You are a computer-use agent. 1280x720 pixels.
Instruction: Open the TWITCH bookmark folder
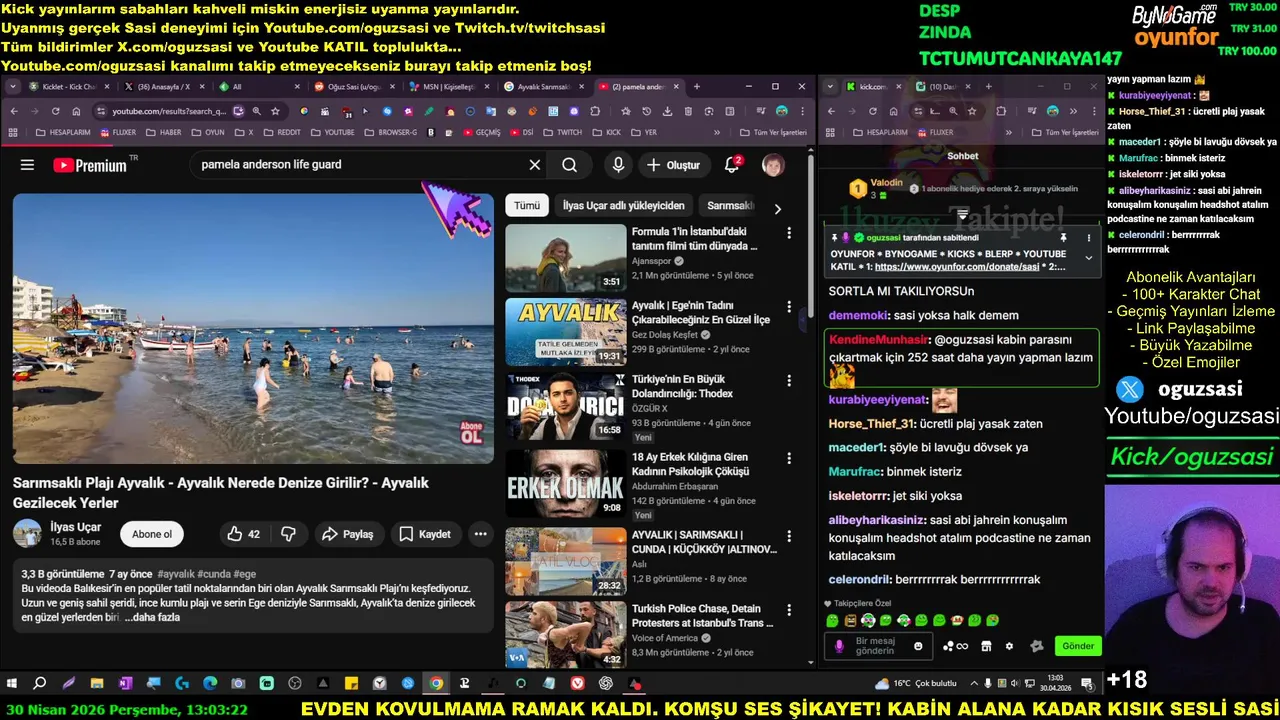[x=562, y=132]
